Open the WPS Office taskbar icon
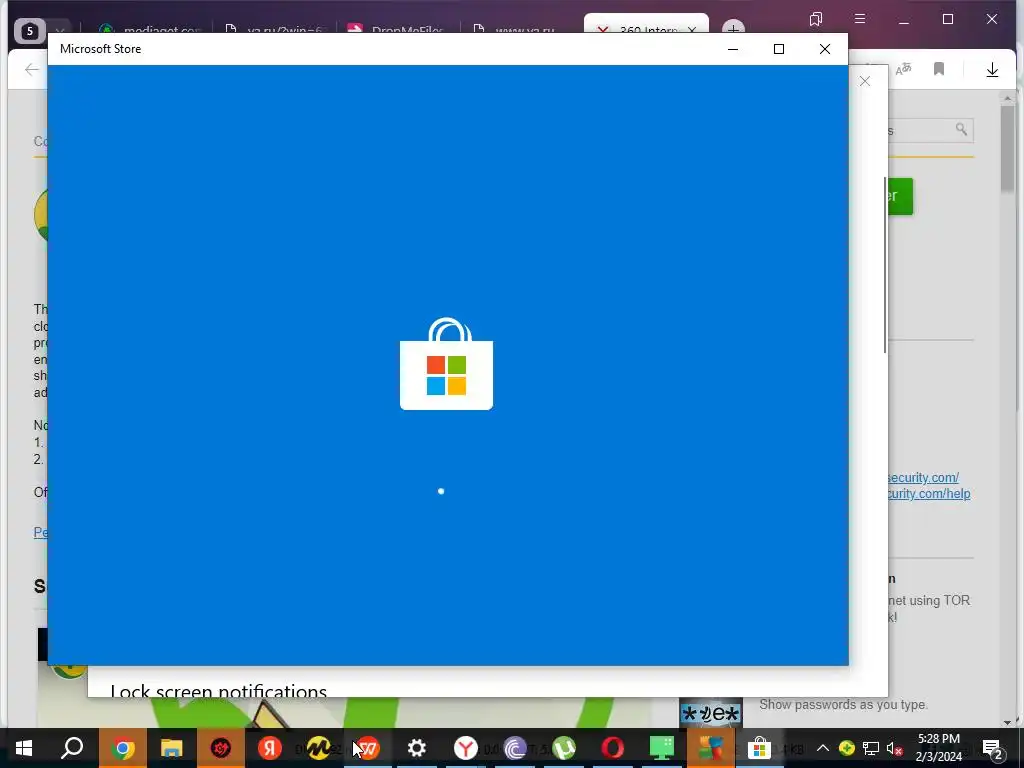 pyautogui.click(x=368, y=748)
